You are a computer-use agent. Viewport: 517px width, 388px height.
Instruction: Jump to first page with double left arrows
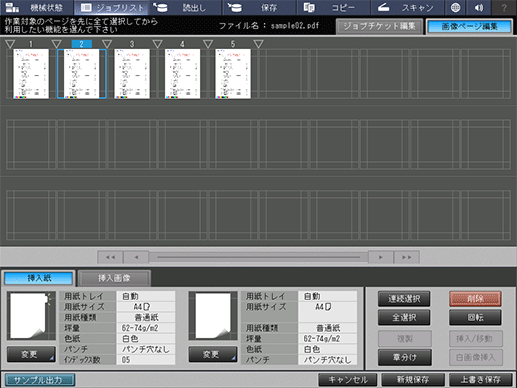click(110, 257)
